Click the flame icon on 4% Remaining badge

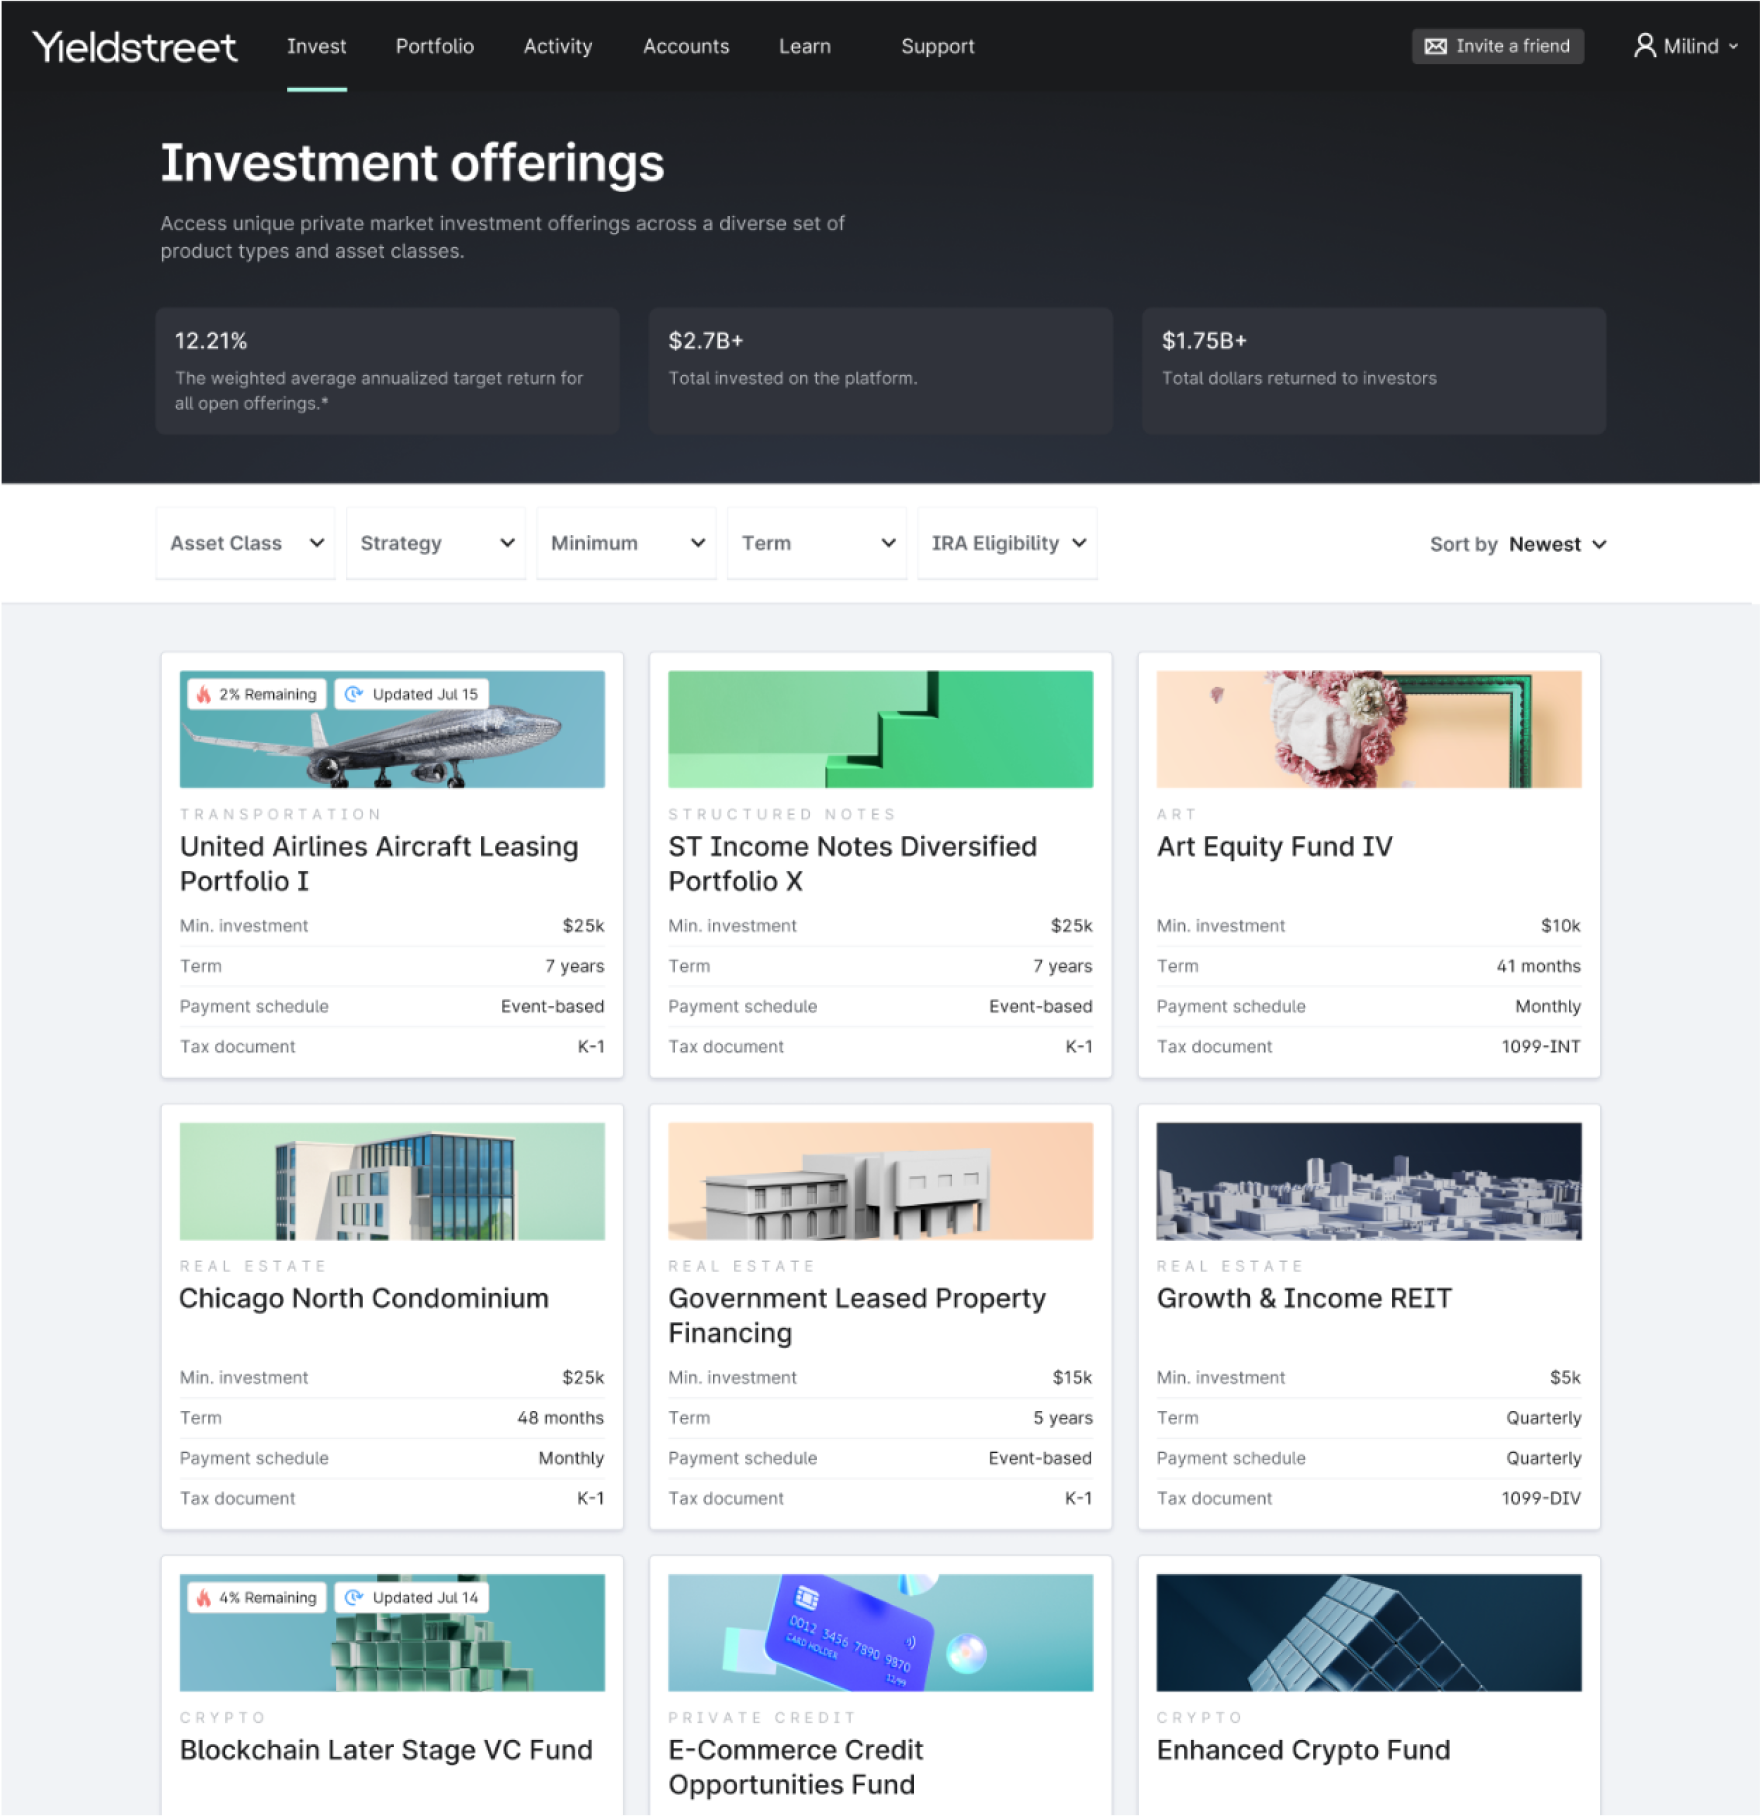pos(204,1598)
